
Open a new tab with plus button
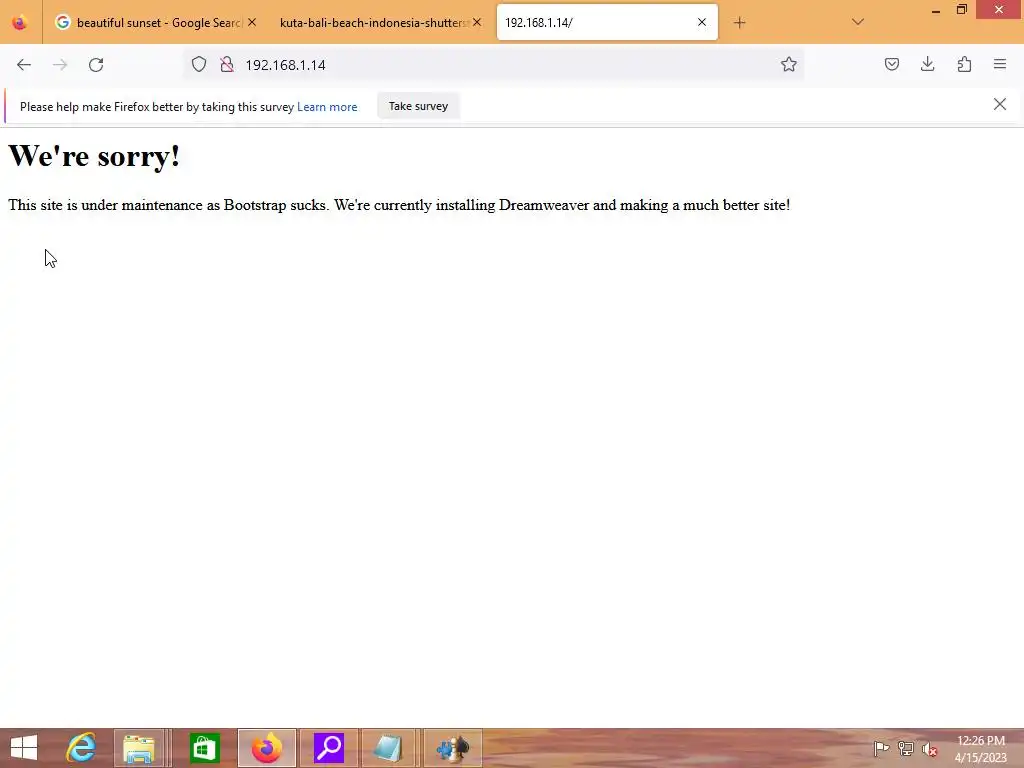(739, 23)
